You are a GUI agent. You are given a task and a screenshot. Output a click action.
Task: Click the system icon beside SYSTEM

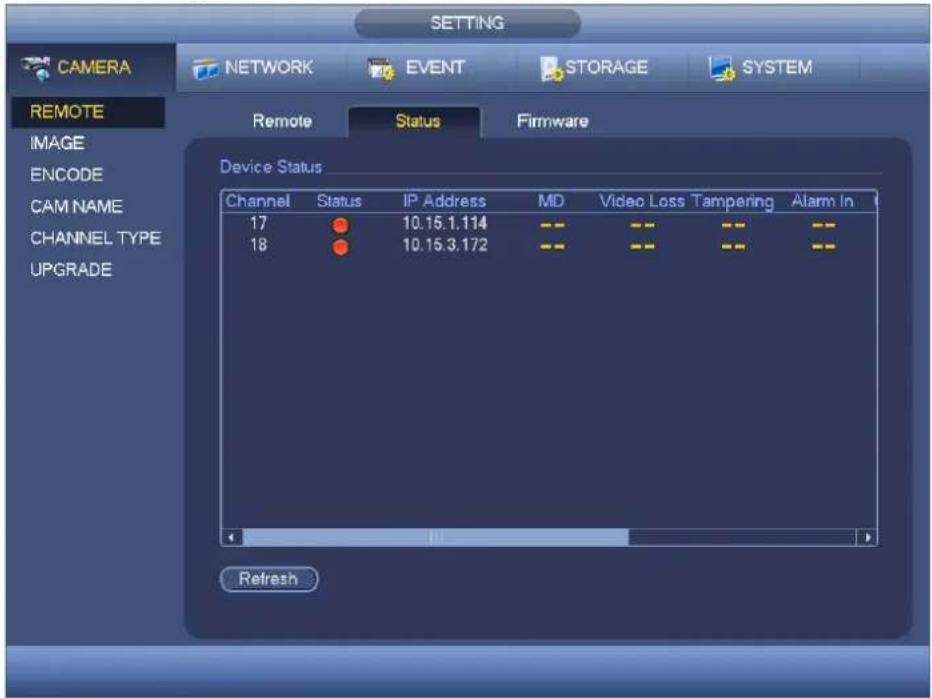click(722, 69)
